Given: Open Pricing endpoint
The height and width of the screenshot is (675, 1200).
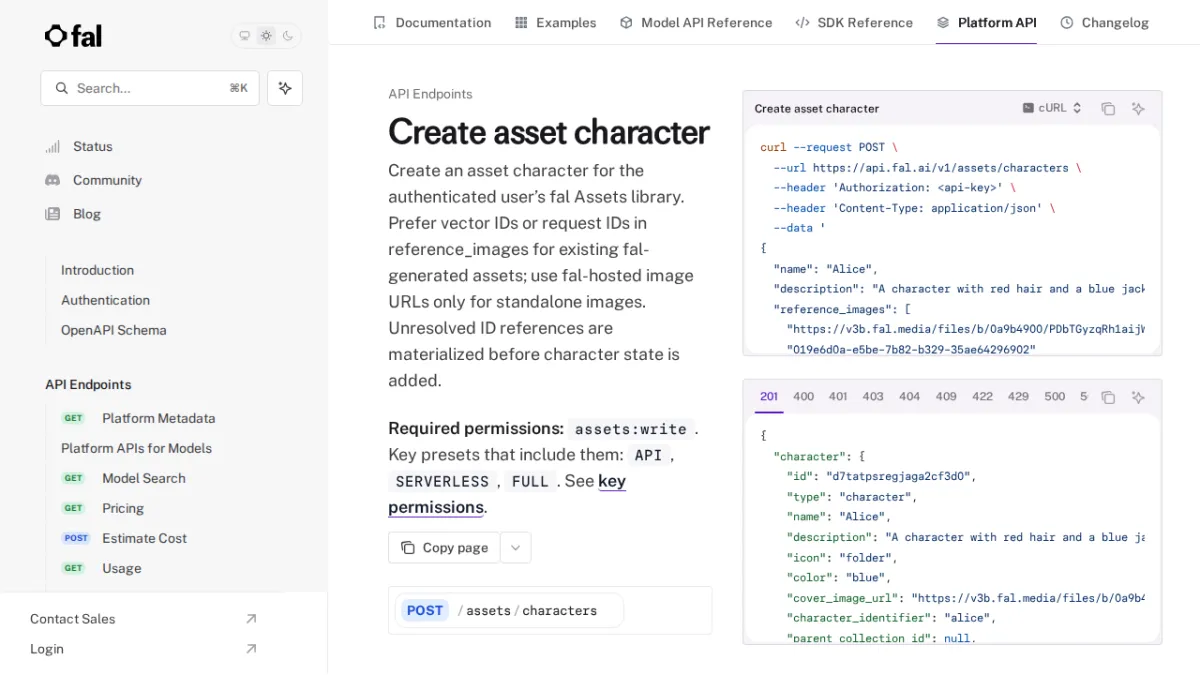Looking at the screenshot, I should pyautogui.click(x=104, y=508).
